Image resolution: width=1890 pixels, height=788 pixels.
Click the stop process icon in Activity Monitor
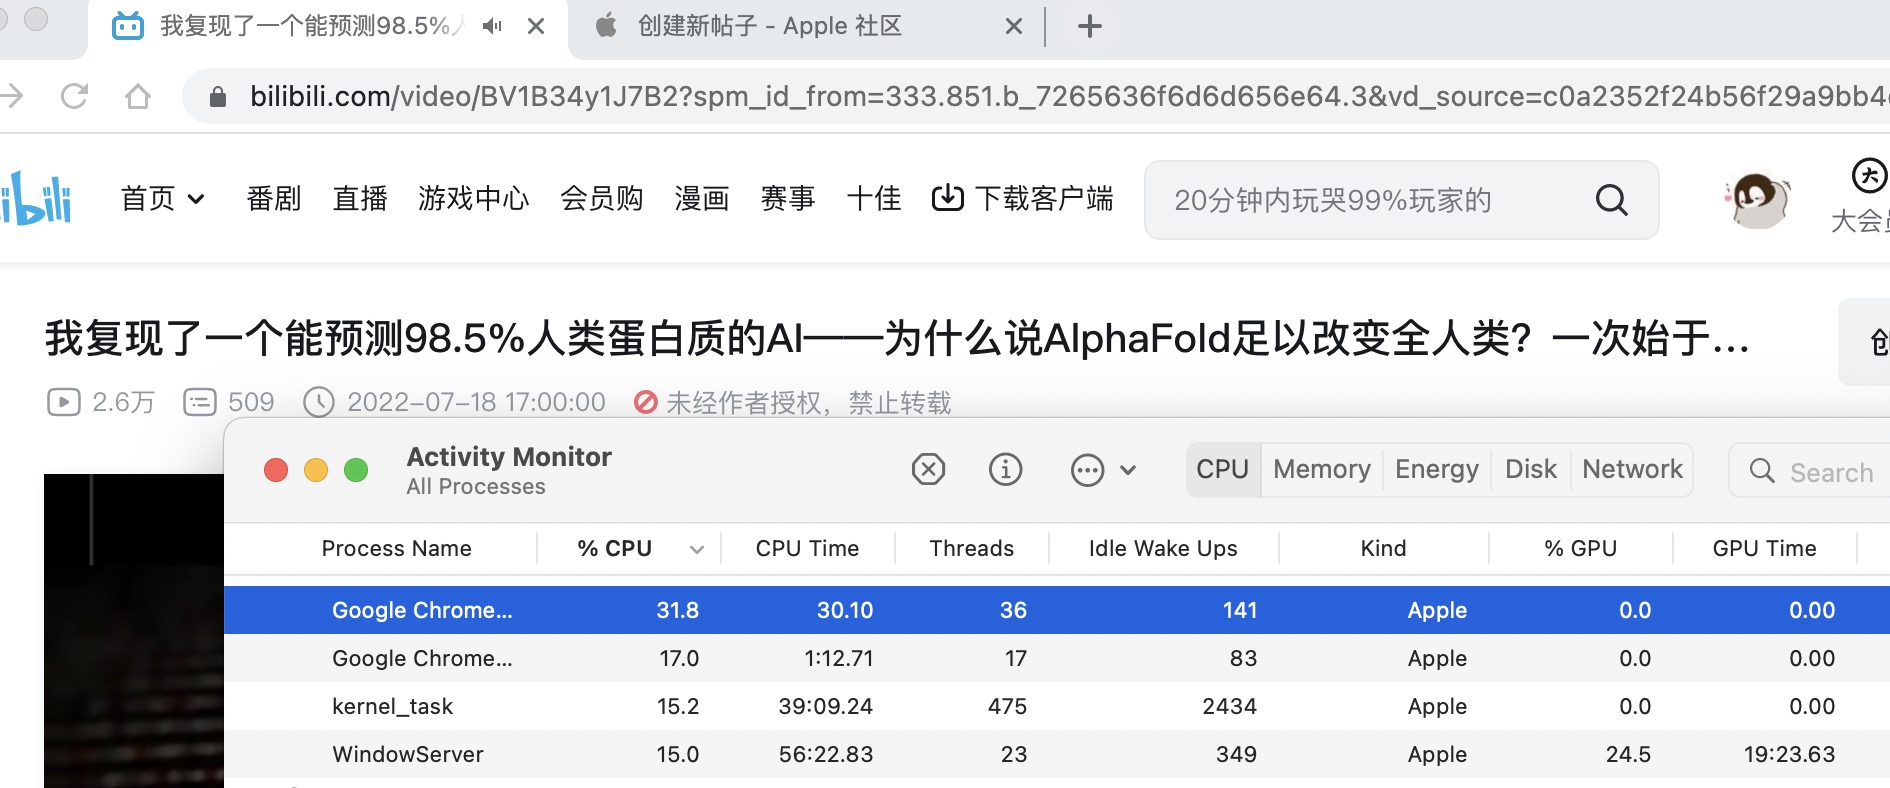tap(928, 469)
